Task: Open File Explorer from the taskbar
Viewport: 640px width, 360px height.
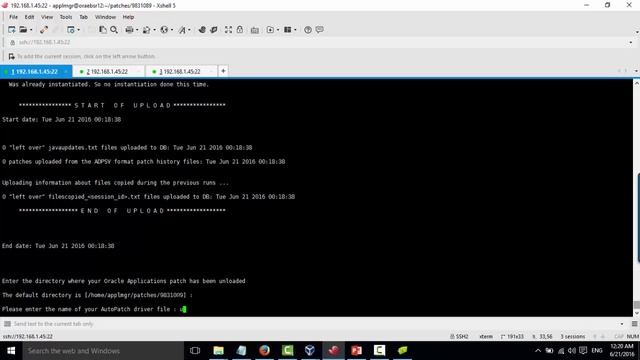Action: [x=218, y=351]
